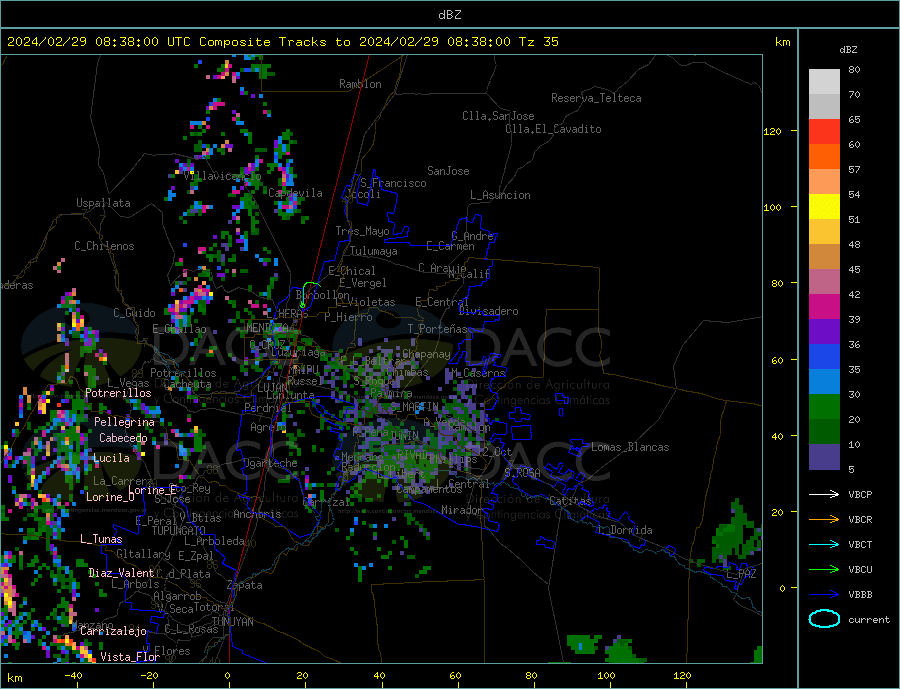Click the 'Chapanay' map label

click(426, 354)
